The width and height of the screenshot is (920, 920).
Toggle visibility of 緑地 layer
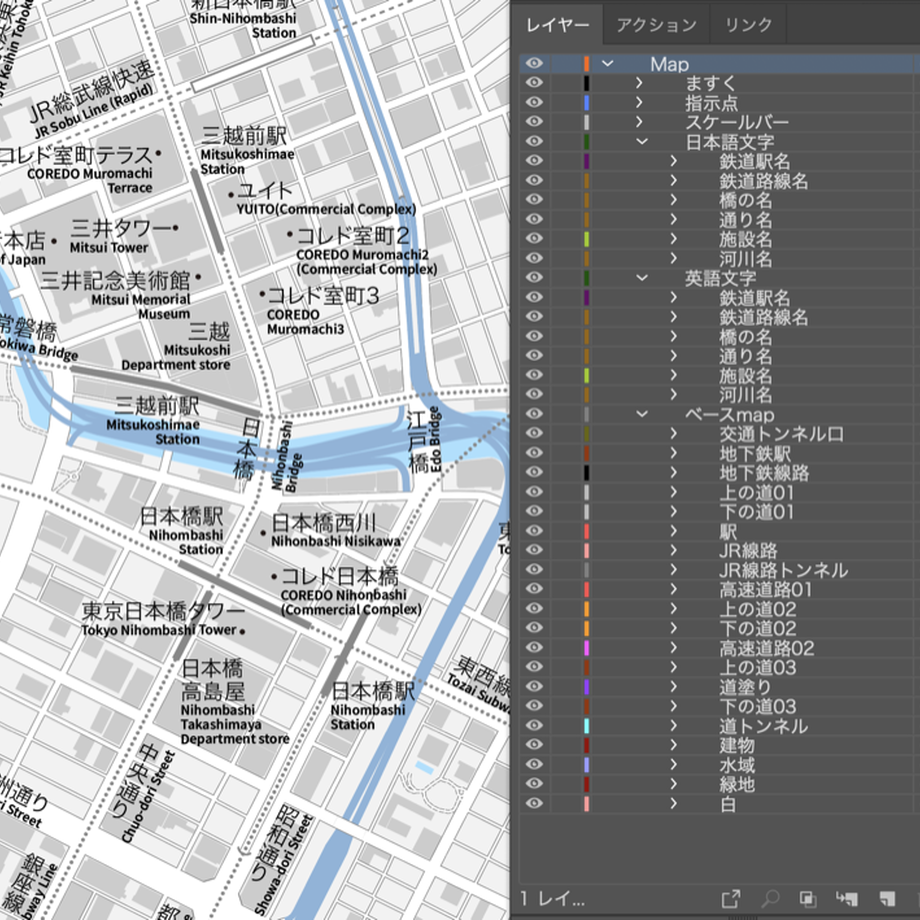(x=534, y=784)
